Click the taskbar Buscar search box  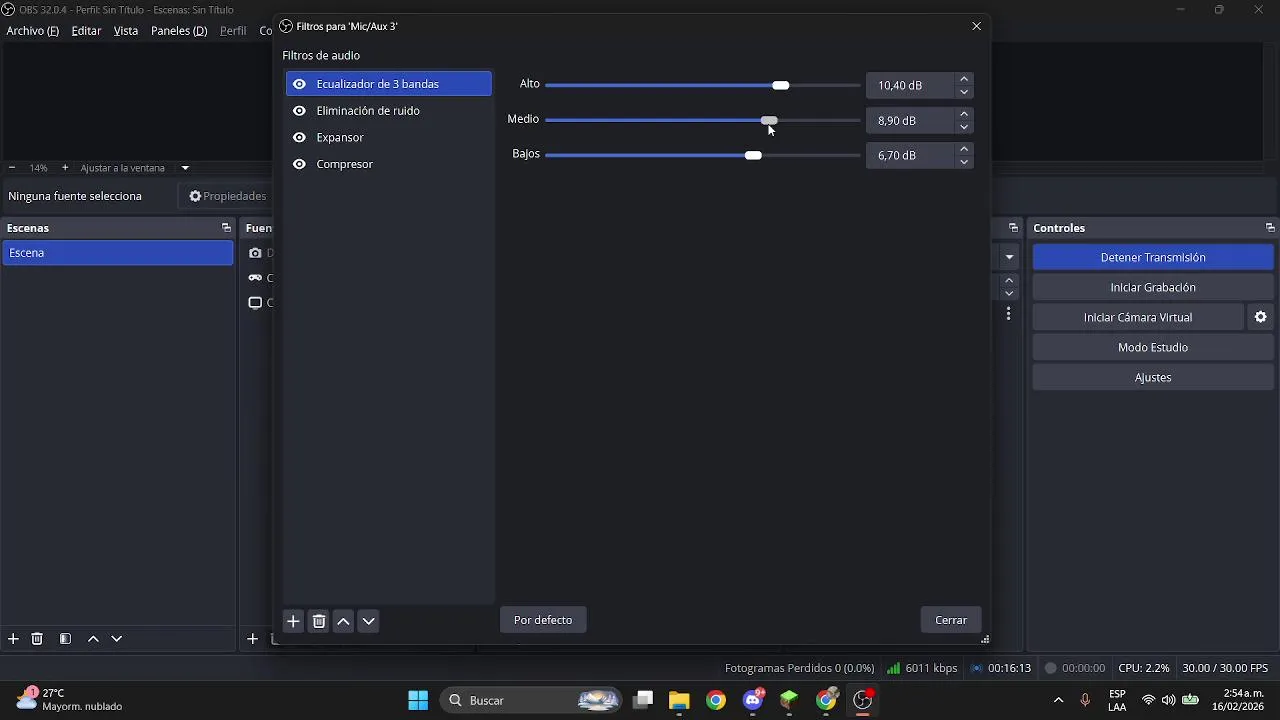click(533, 700)
